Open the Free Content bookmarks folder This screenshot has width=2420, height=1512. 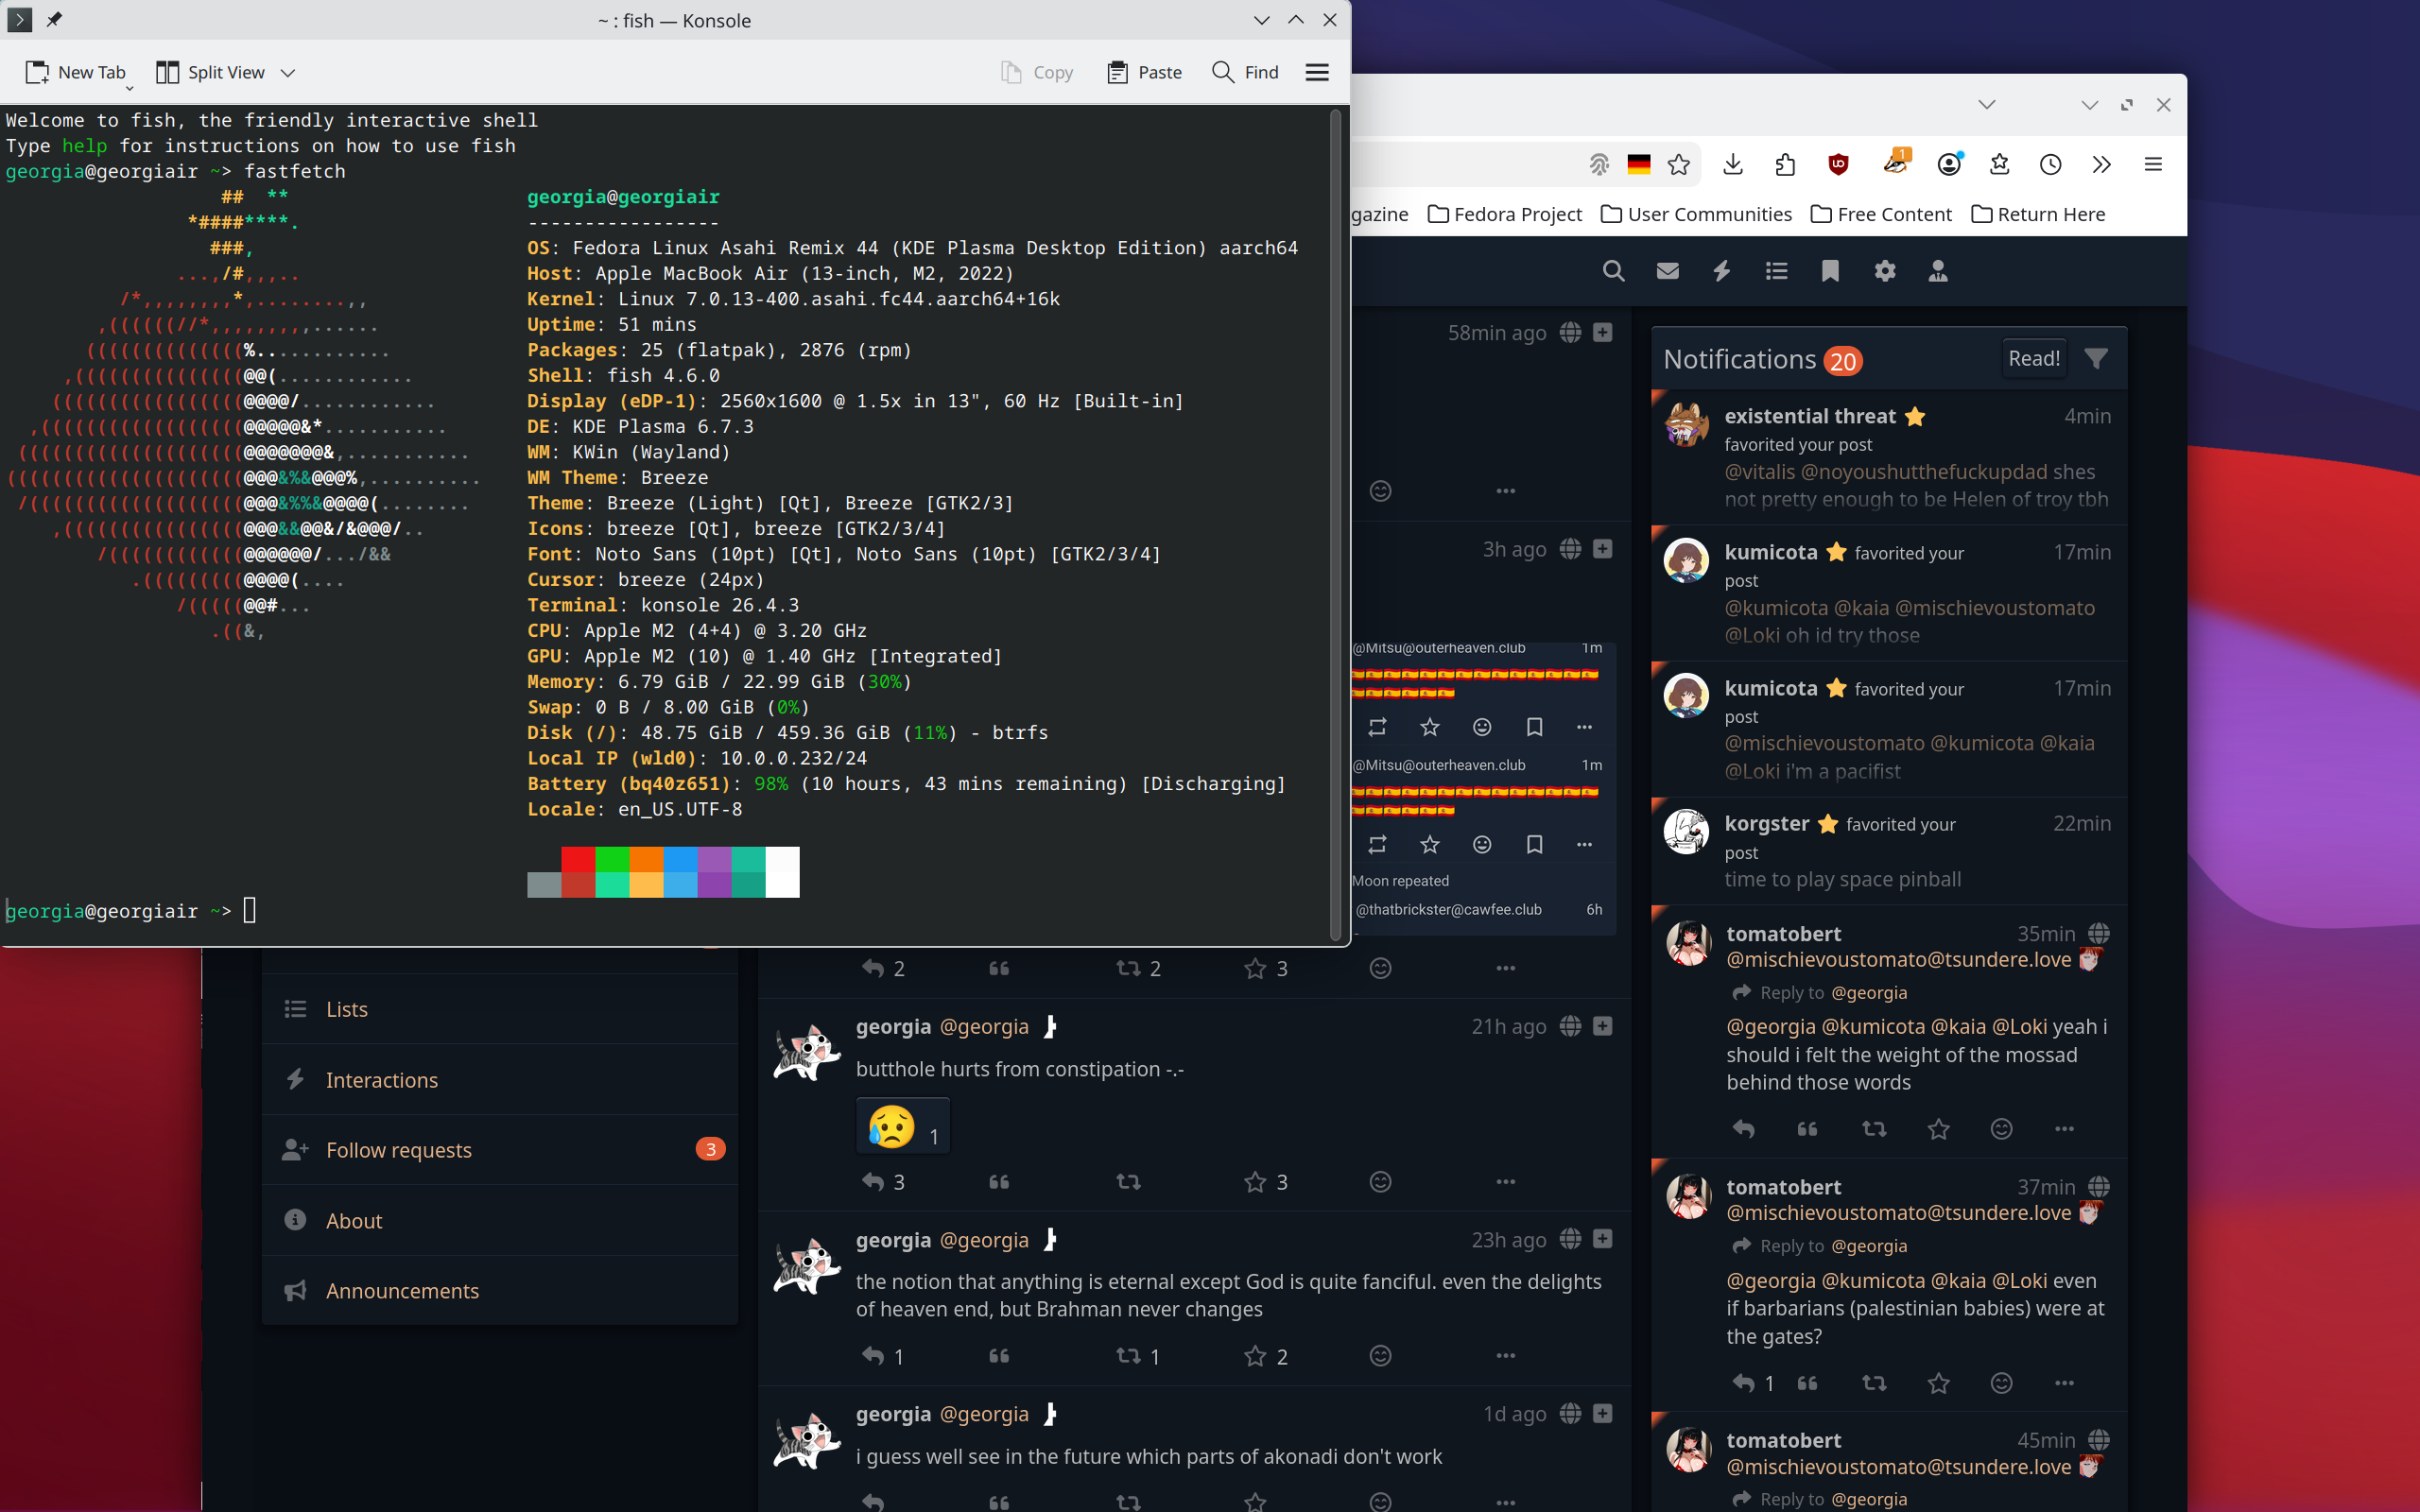(1880, 214)
